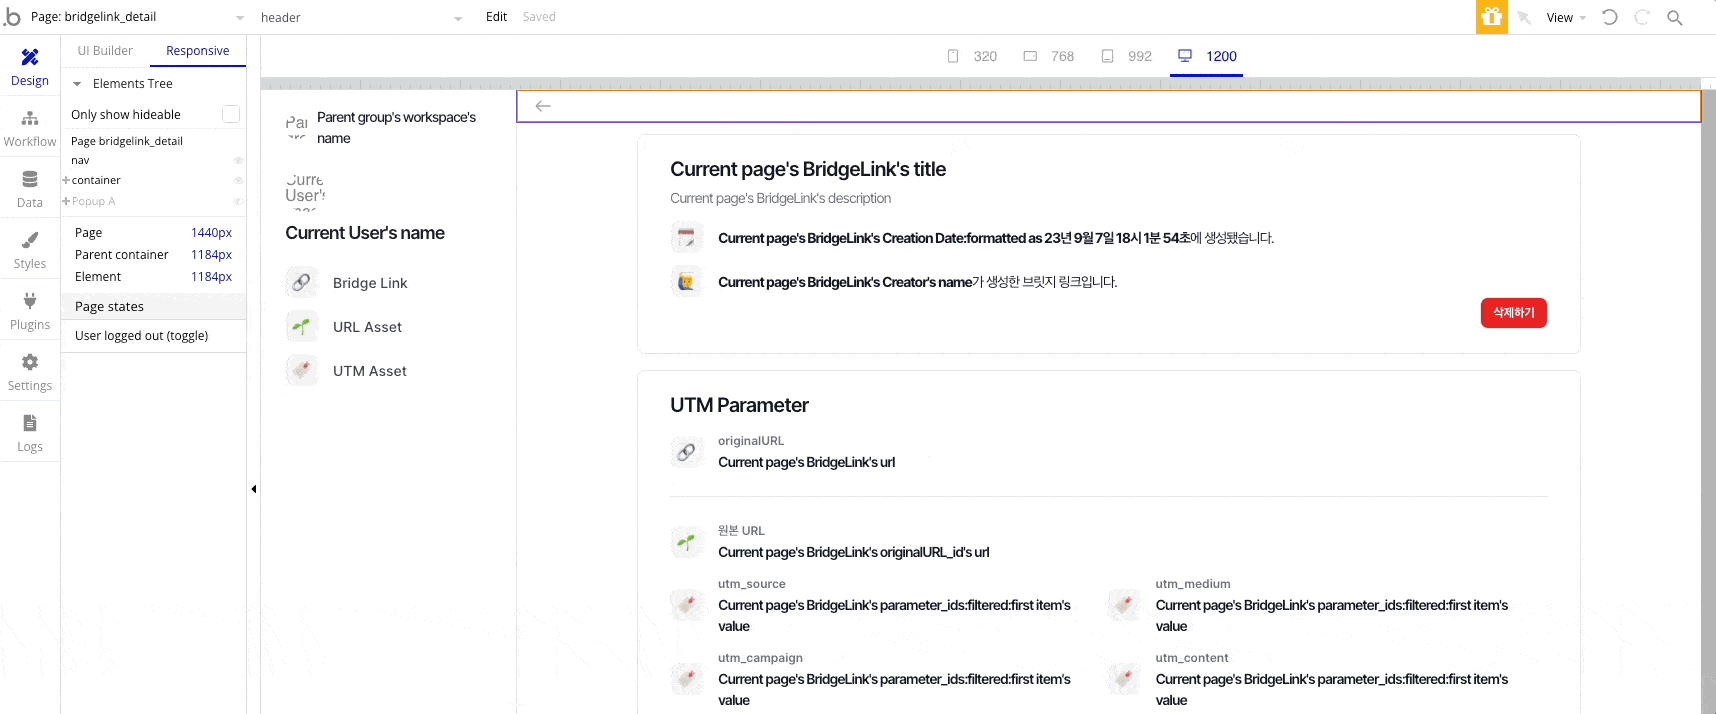Toggle visibility eye for container element
1716x714 pixels.
[x=238, y=180]
